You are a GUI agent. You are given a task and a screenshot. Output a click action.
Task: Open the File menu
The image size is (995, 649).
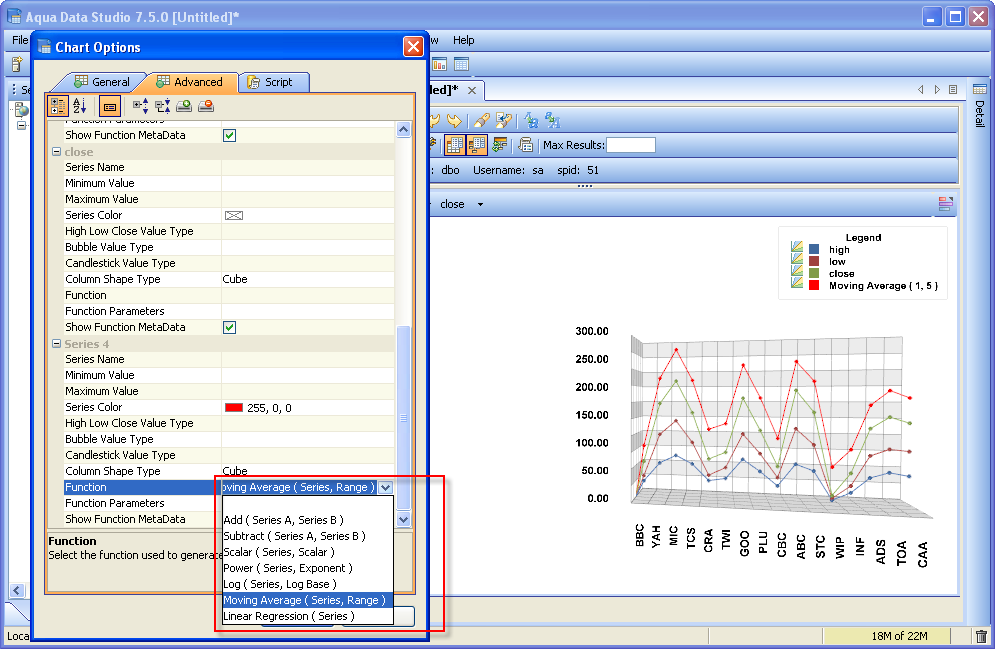pos(20,40)
